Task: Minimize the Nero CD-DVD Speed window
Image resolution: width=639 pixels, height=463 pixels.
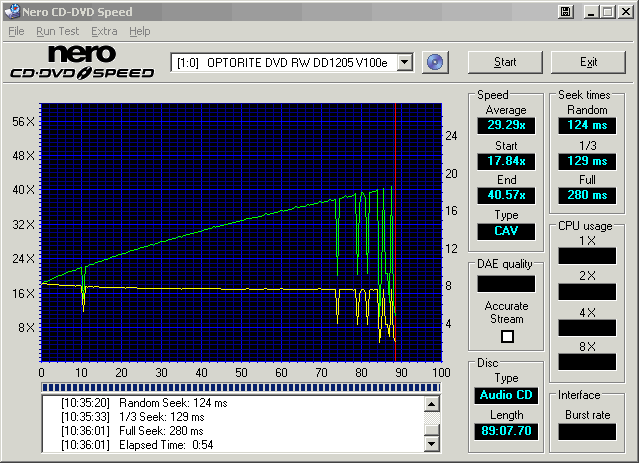Action: (x=591, y=12)
